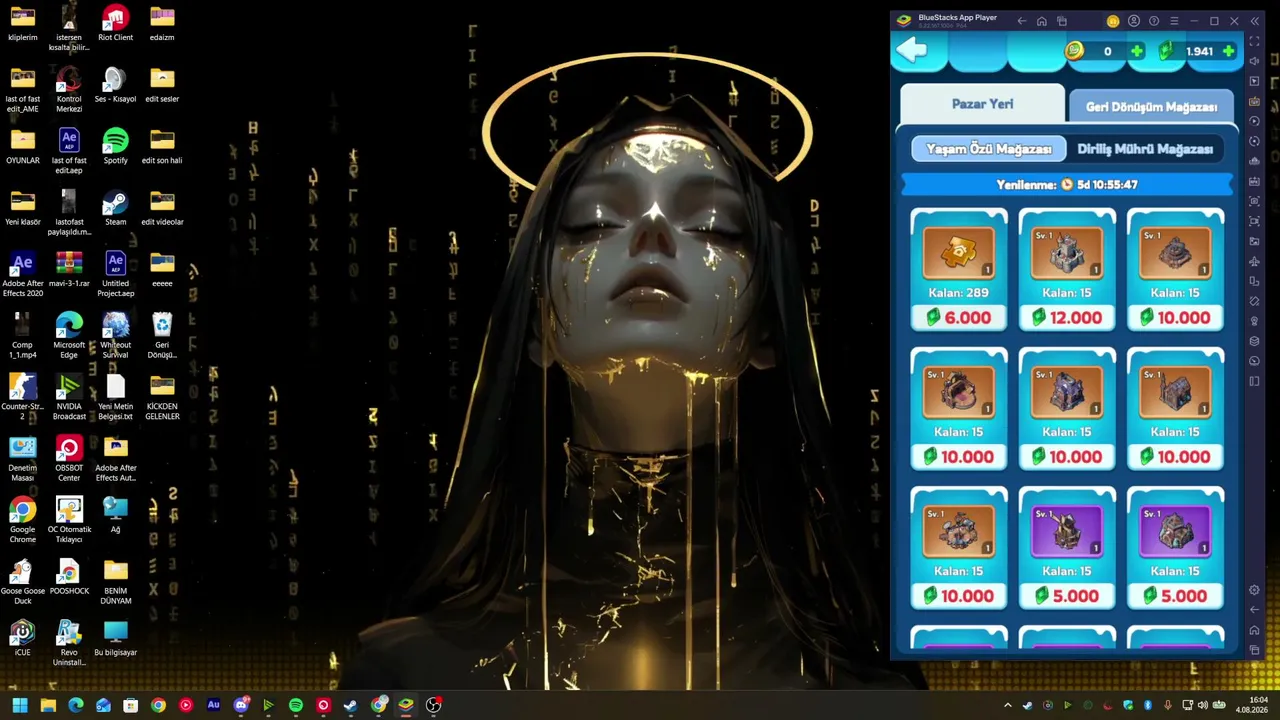Open the BlueStacks account profile icon
The height and width of the screenshot is (720, 1280).
tap(1134, 21)
